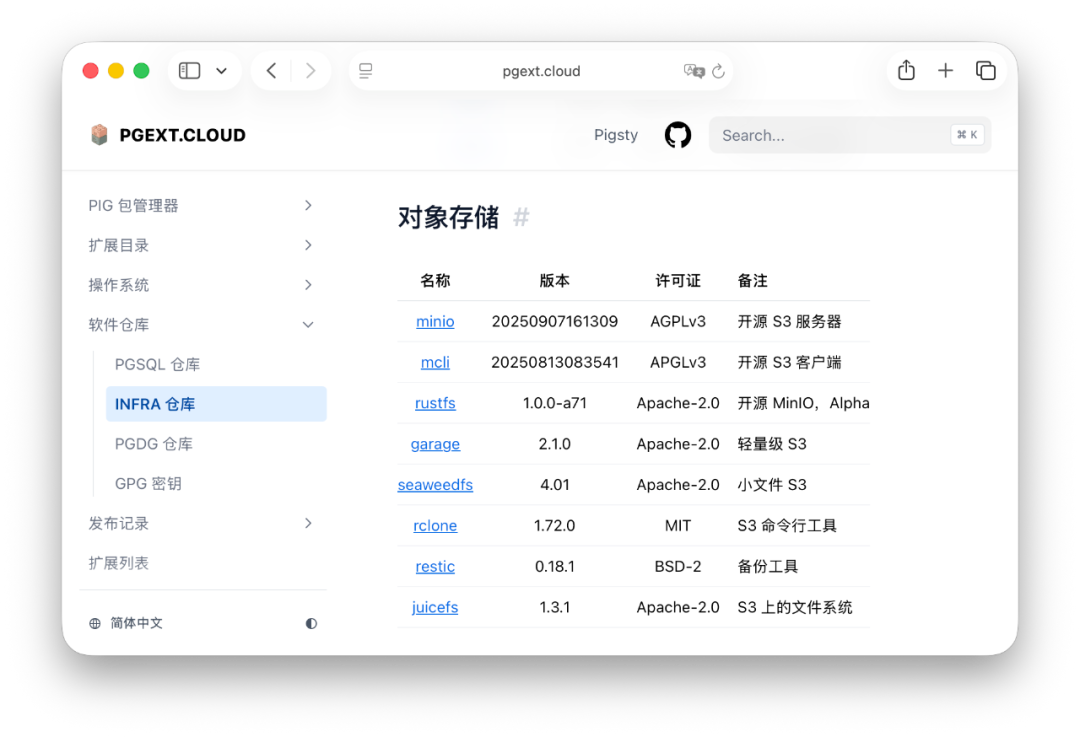Click the AGPLv3 license cell
Viewport: 1080px width, 737px height.
pos(678,322)
